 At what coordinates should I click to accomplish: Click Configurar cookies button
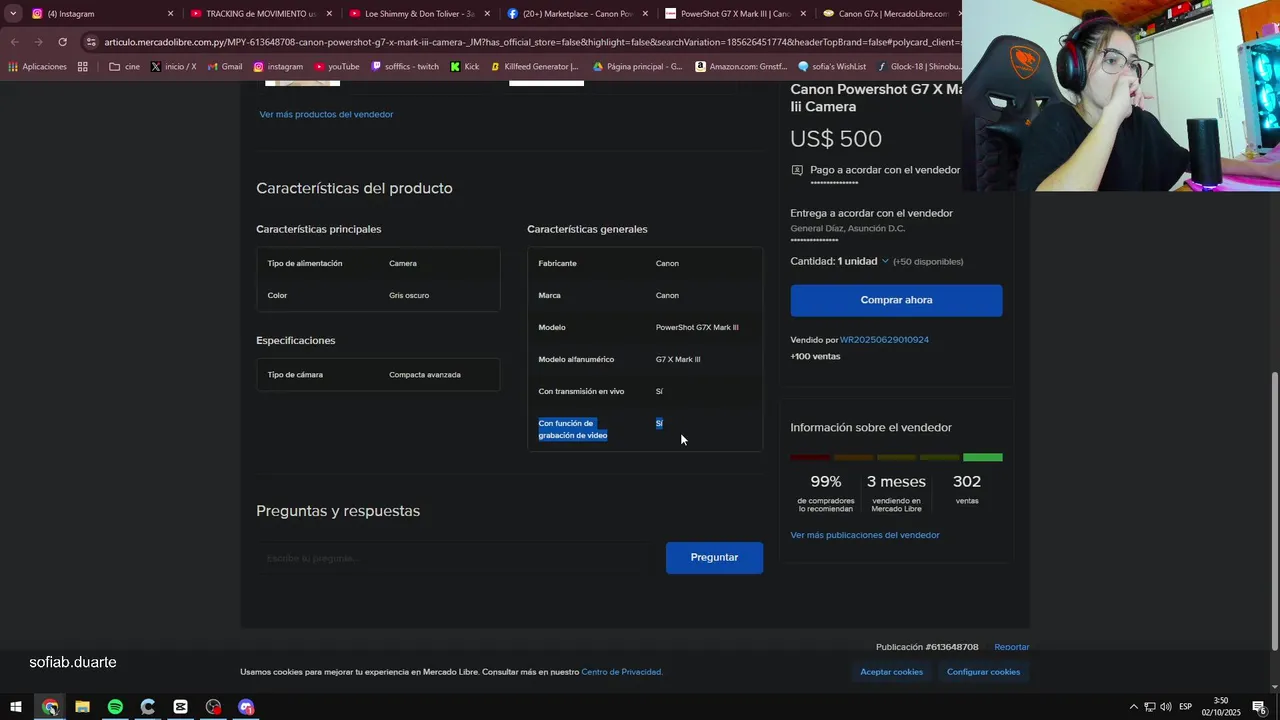click(x=983, y=672)
